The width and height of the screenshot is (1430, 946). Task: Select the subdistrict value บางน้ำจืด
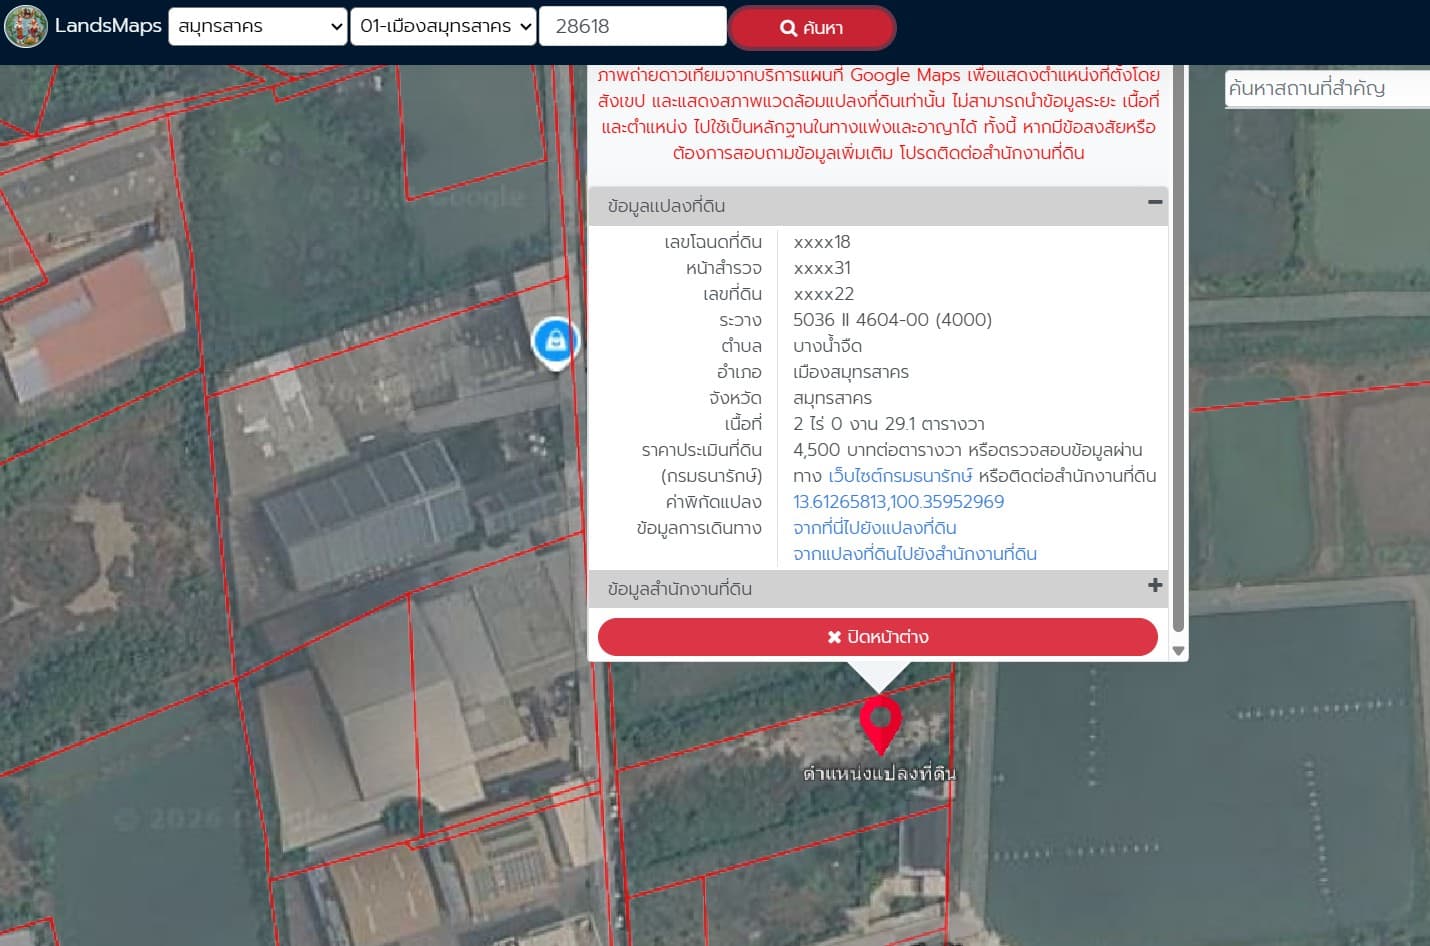click(827, 346)
